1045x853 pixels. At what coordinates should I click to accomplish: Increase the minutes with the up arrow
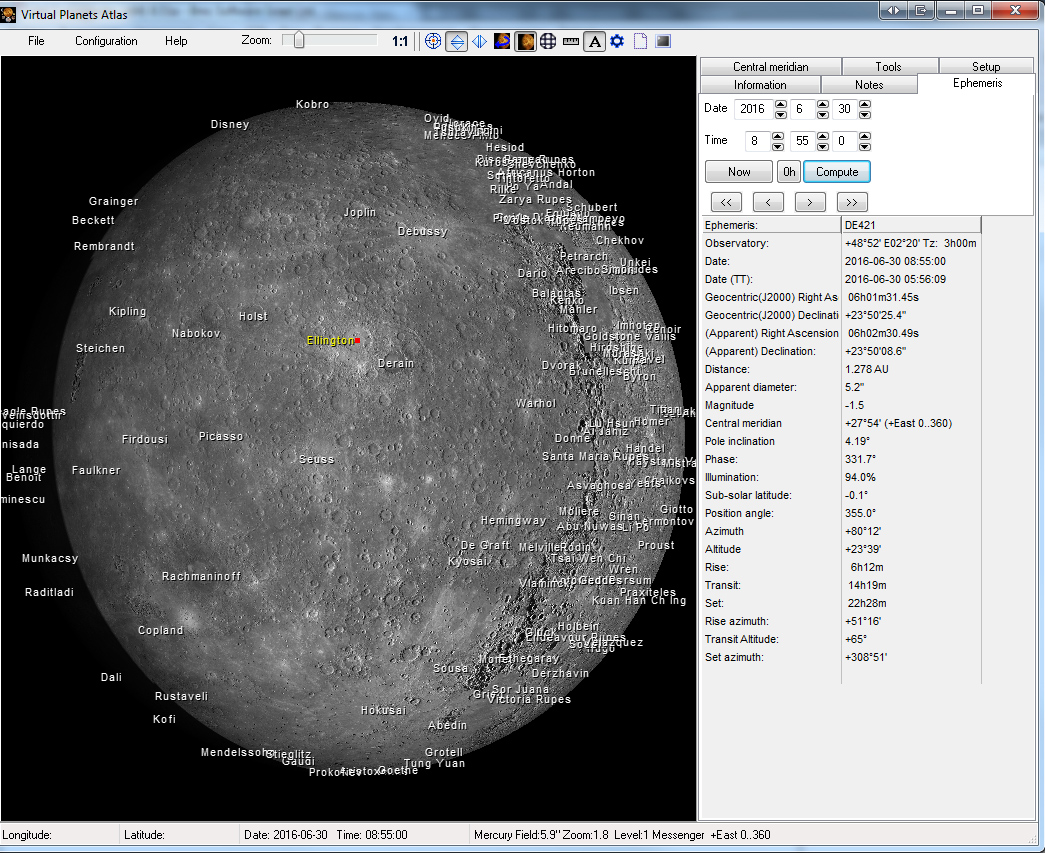tap(823, 136)
